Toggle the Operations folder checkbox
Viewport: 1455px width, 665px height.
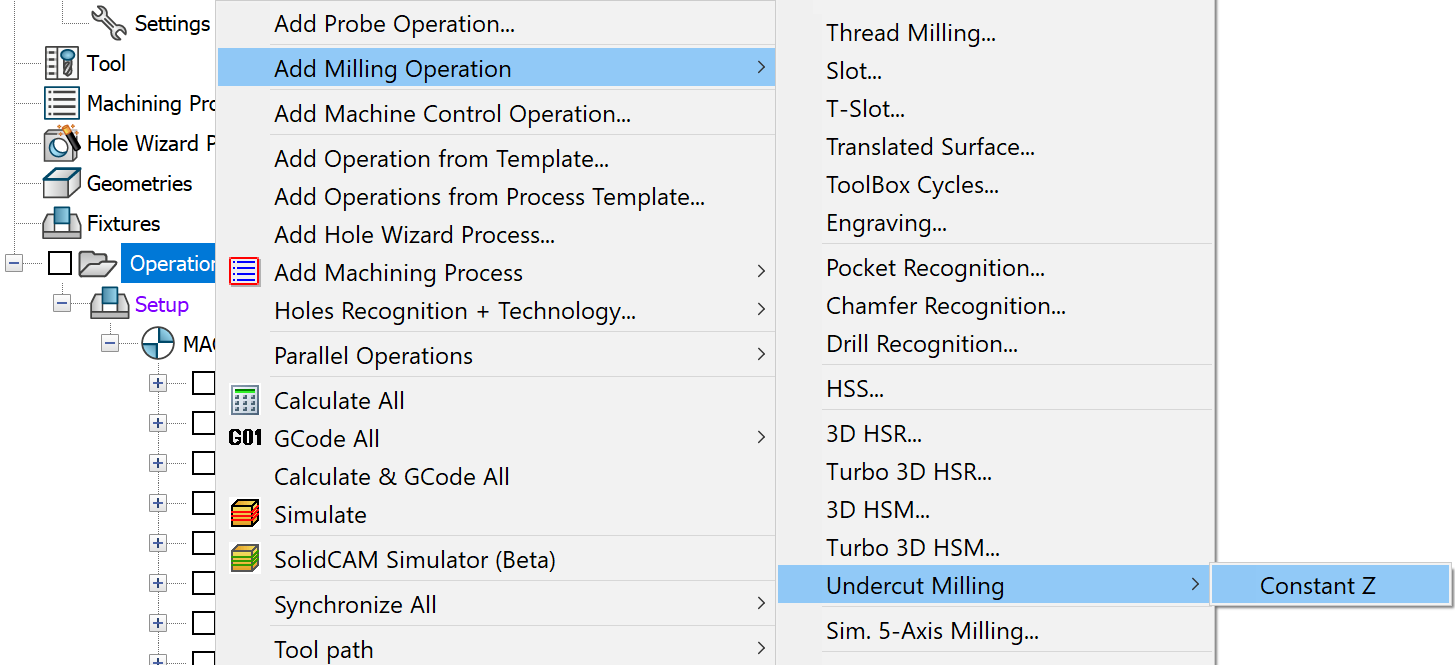click(x=60, y=263)
